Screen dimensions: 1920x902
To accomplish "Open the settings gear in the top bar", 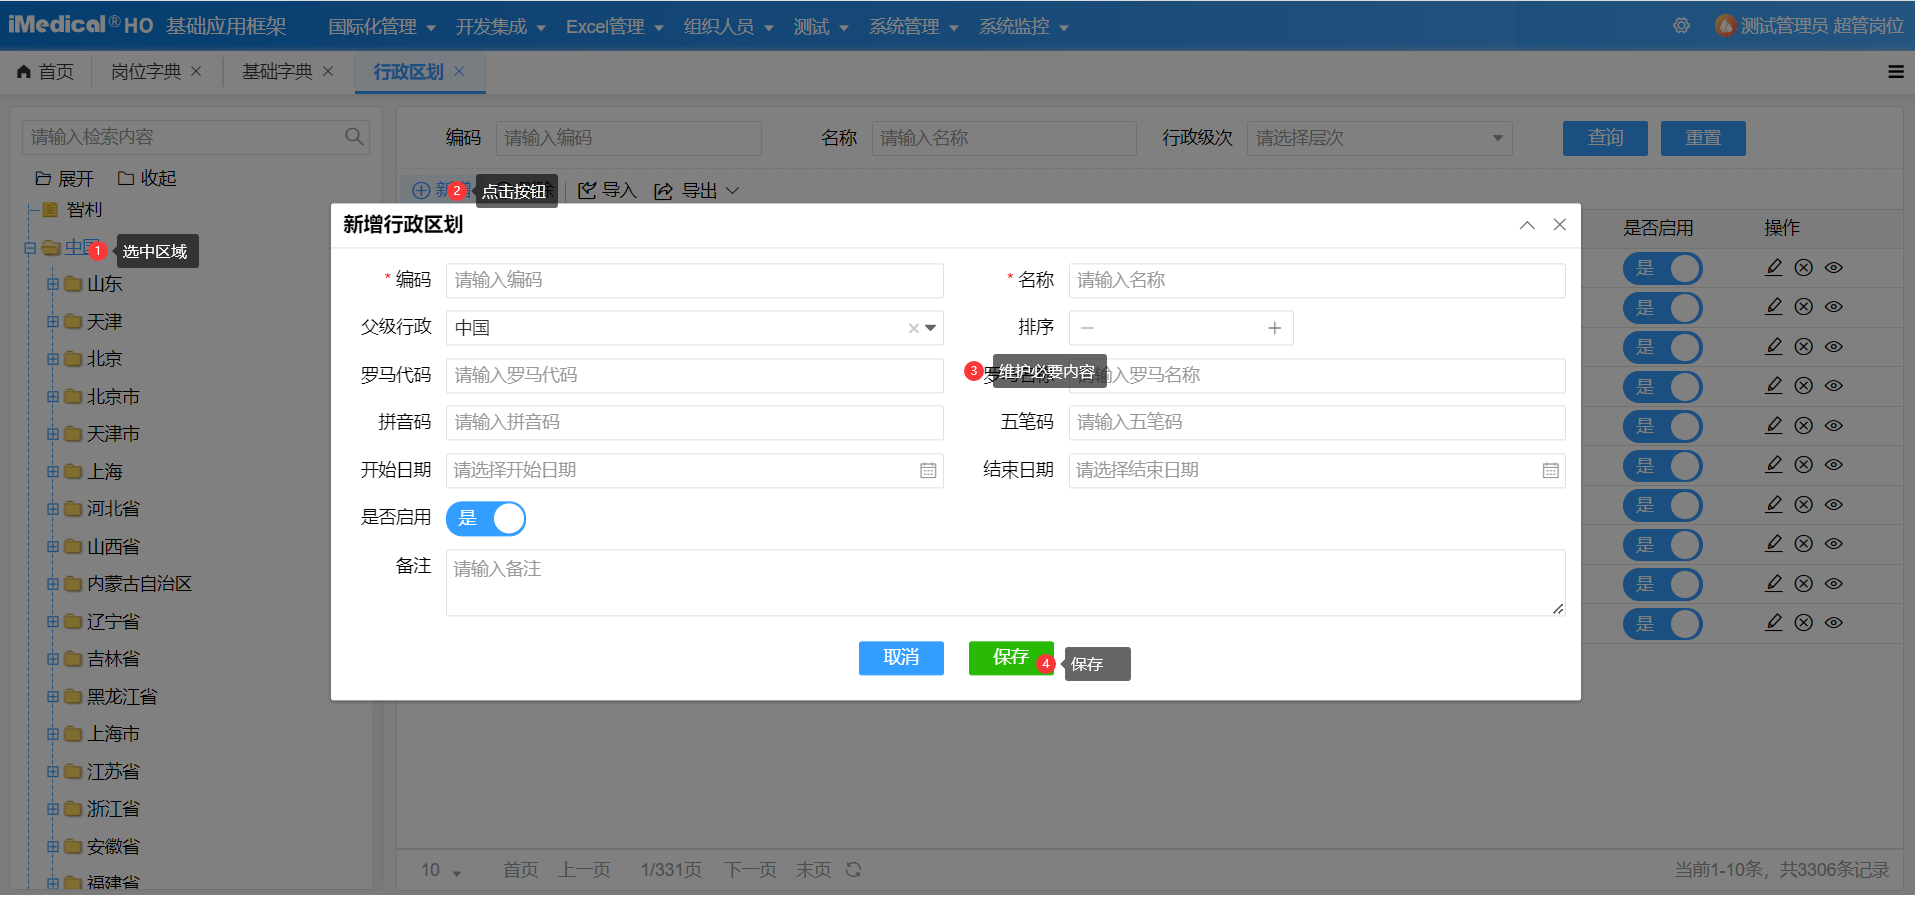I will [1681, 27].
